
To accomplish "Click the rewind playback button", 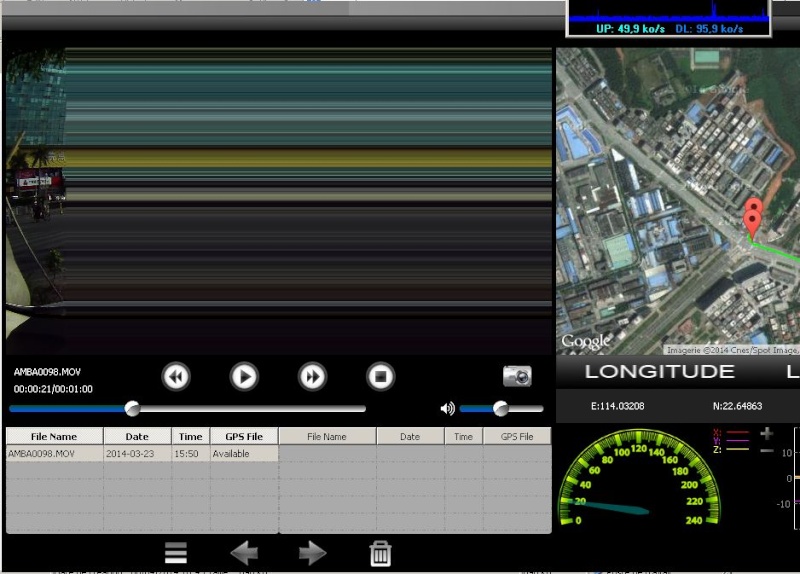I will click(x=176, y=377).
